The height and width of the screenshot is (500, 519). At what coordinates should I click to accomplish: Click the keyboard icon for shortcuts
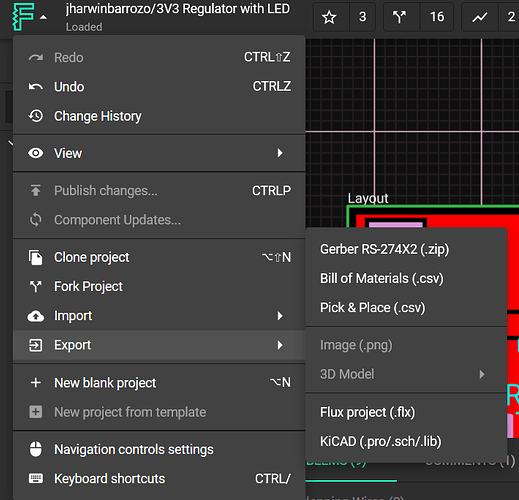pyautogui.click(x=36, y=479)
